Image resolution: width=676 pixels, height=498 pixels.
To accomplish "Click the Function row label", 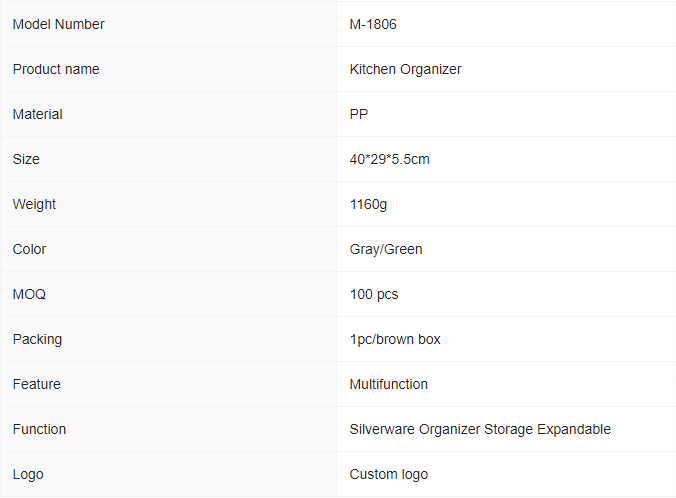I will 39,429.
